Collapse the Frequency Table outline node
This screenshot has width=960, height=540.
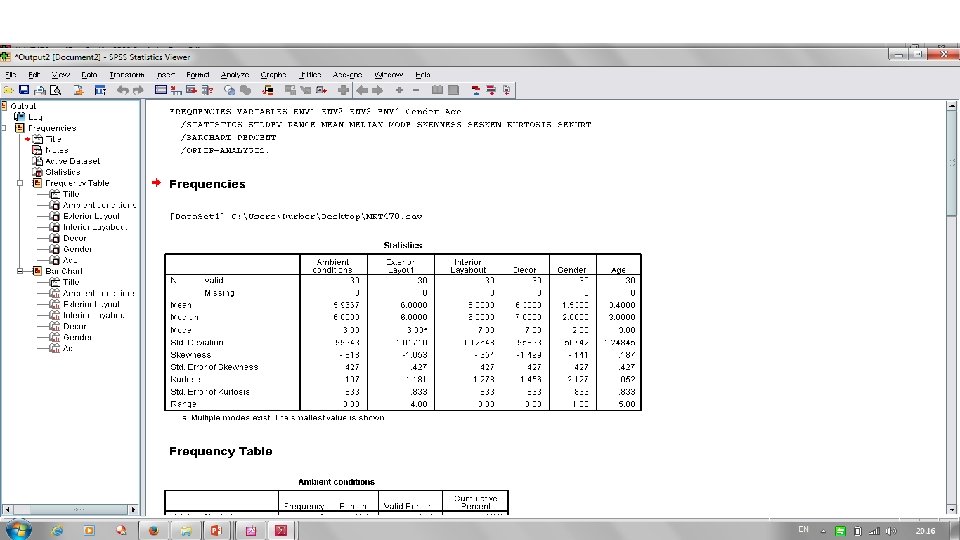(x=20, y=183)
